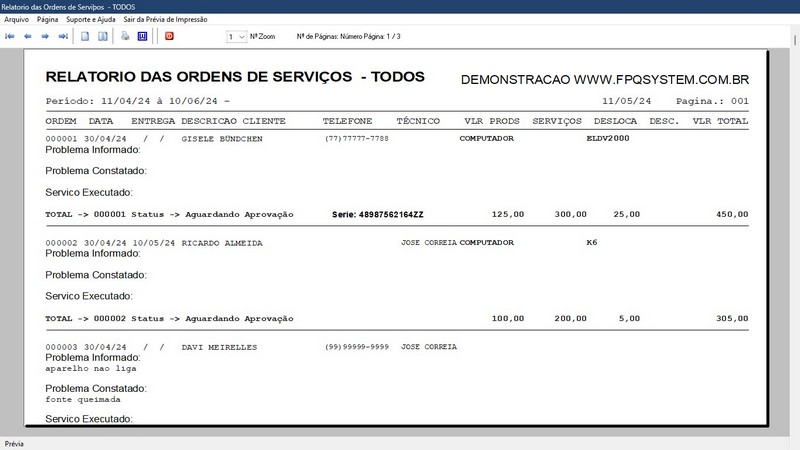Click the TÉCNICO column header
The width and height of the screenshot is (800, 450).
point(418,121)
